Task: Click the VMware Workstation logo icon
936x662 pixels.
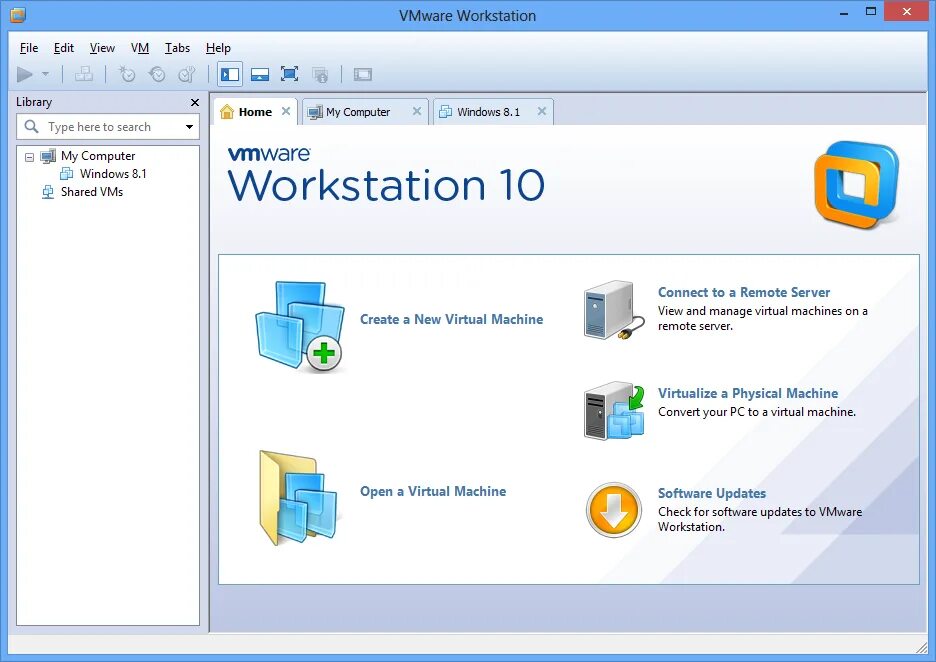Action: pyautogui.click(x=856, y=185)
